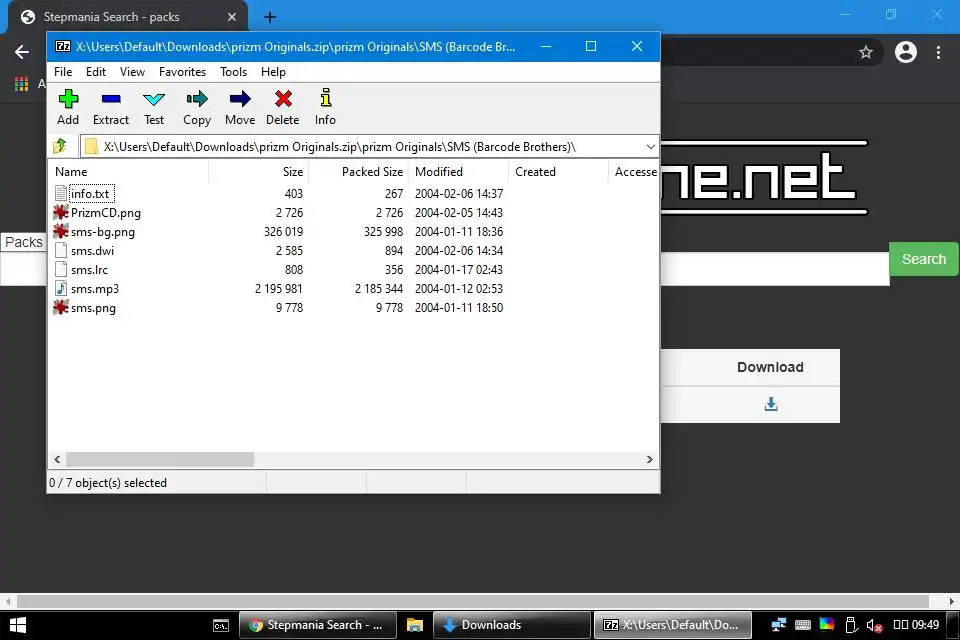This screenshot has width=960, height=640.
Task: Open the Help menu
Action: (x=273, y=72)
